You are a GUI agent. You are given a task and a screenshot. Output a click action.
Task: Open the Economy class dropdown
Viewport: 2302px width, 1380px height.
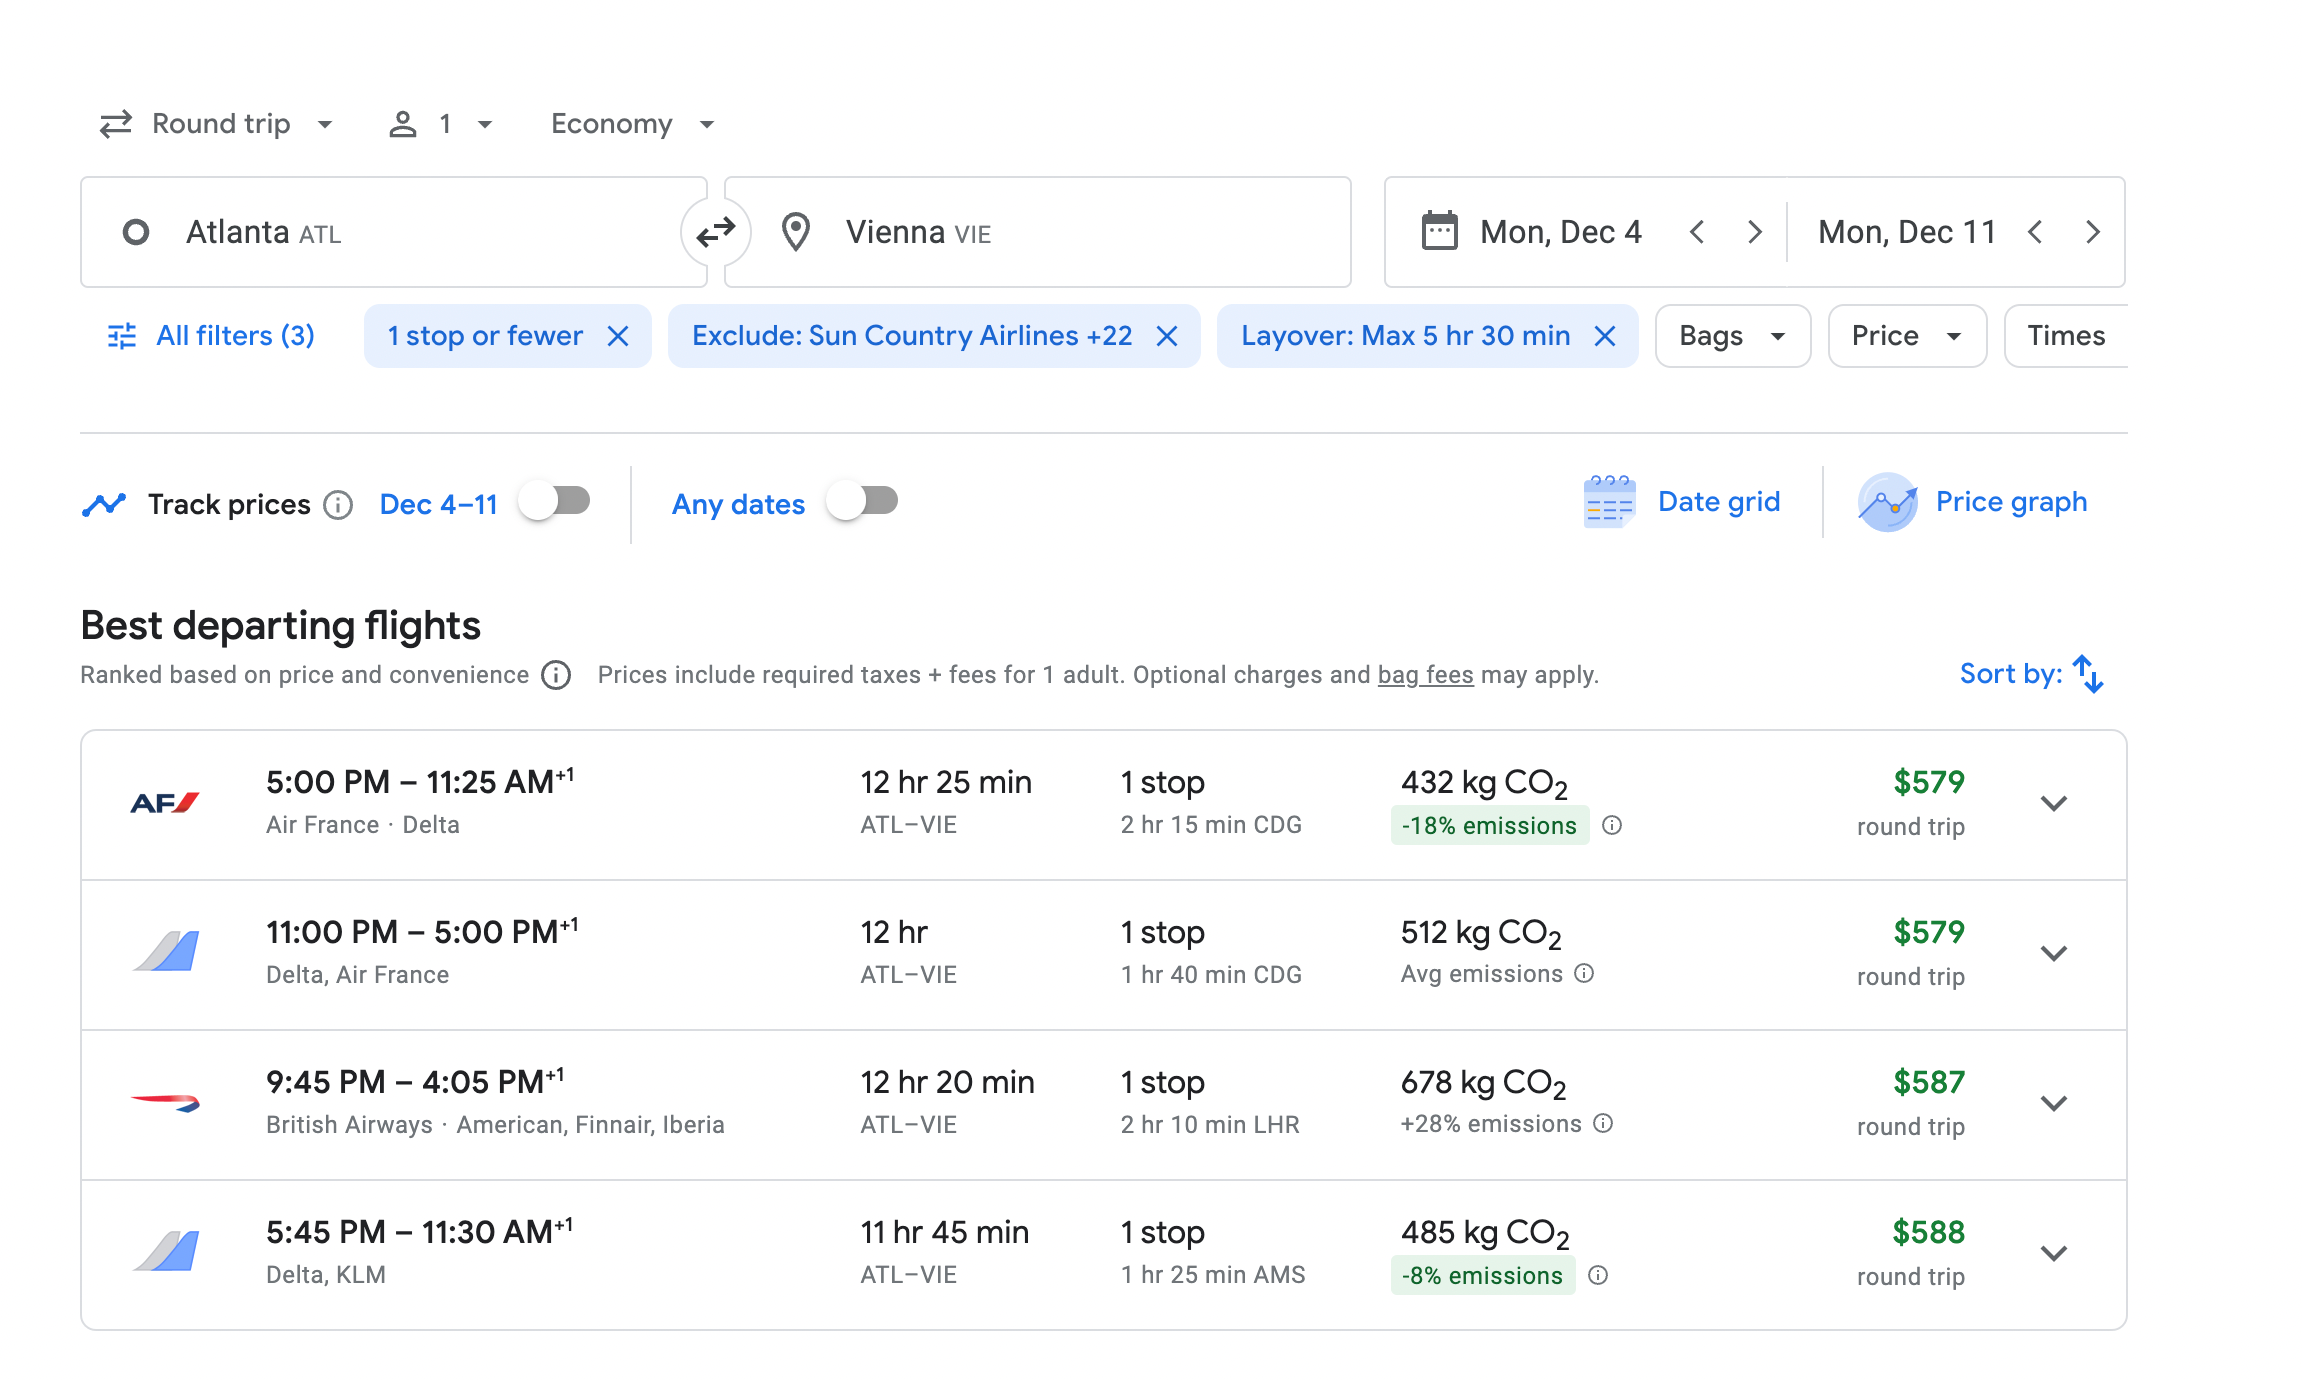632,124
